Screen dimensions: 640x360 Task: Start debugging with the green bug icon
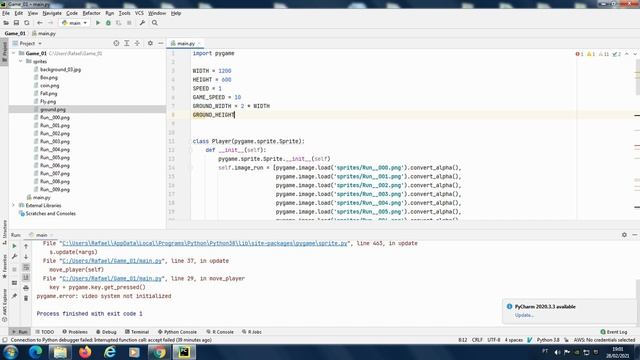pos(108,23)
